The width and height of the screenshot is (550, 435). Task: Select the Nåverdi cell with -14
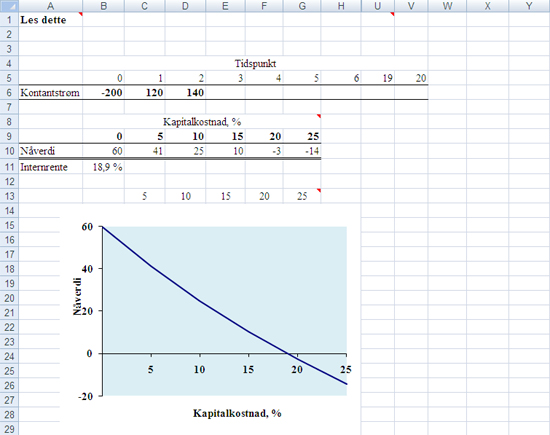click(x=302, y=151)
